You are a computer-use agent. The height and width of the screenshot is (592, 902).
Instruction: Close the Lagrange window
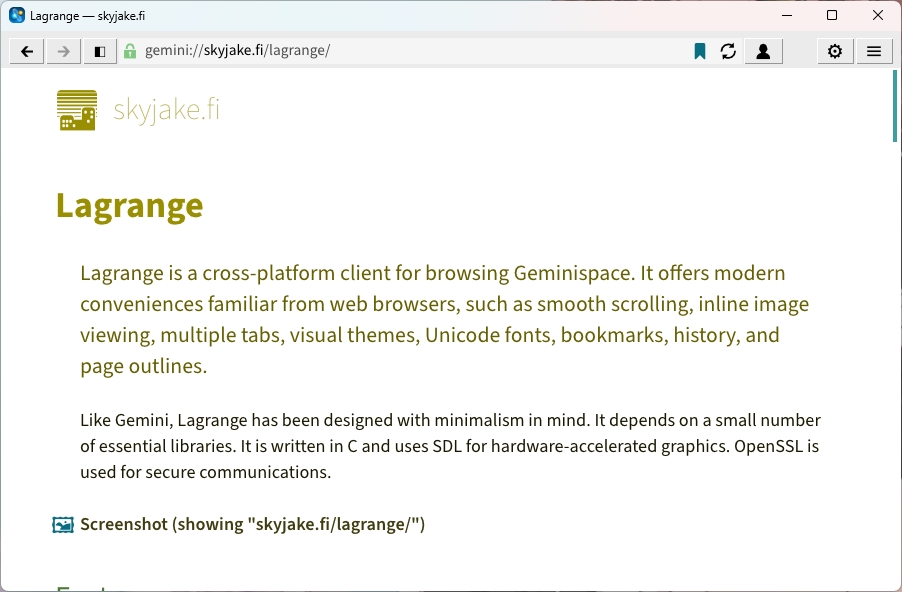point(878,16)
